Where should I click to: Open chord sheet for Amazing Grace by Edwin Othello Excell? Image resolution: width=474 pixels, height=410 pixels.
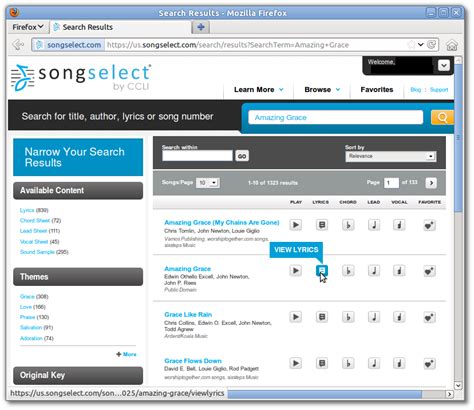tap(348, 271)
